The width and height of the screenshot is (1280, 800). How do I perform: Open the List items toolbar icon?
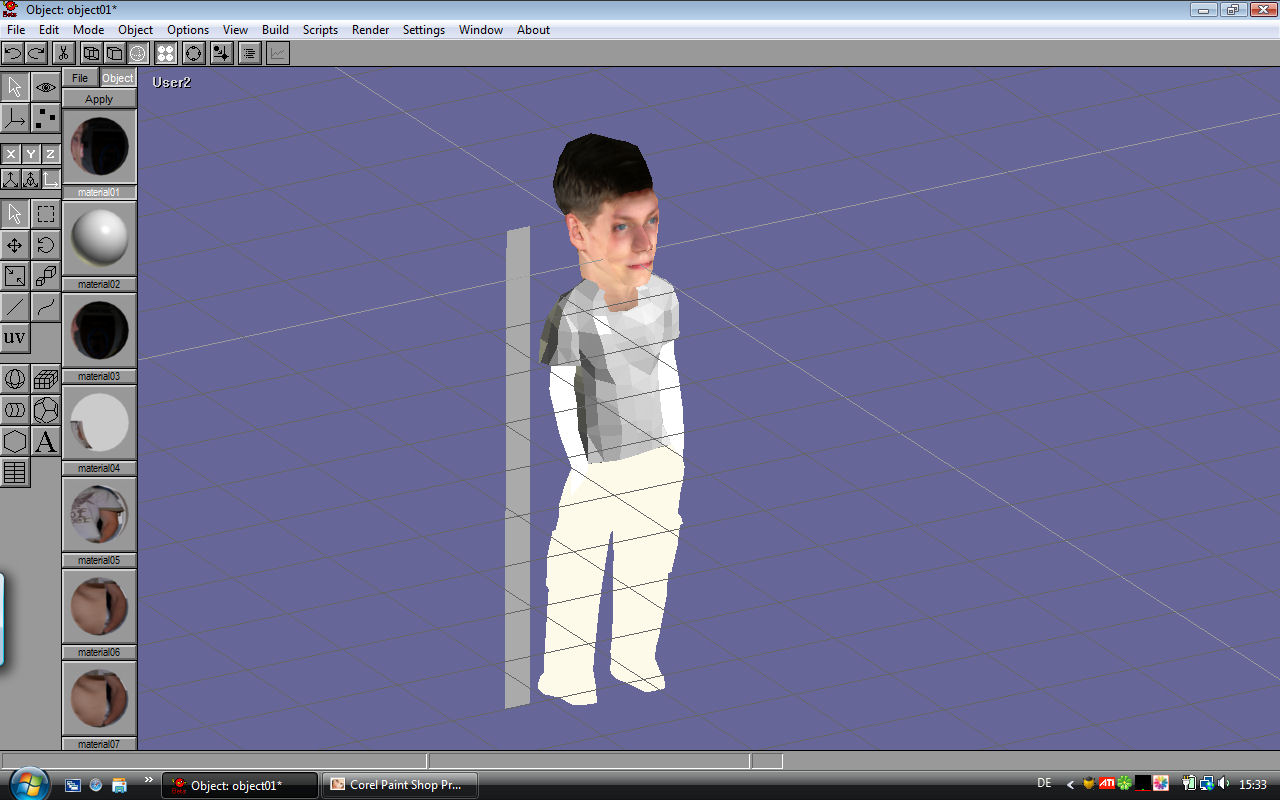point(250,53)
